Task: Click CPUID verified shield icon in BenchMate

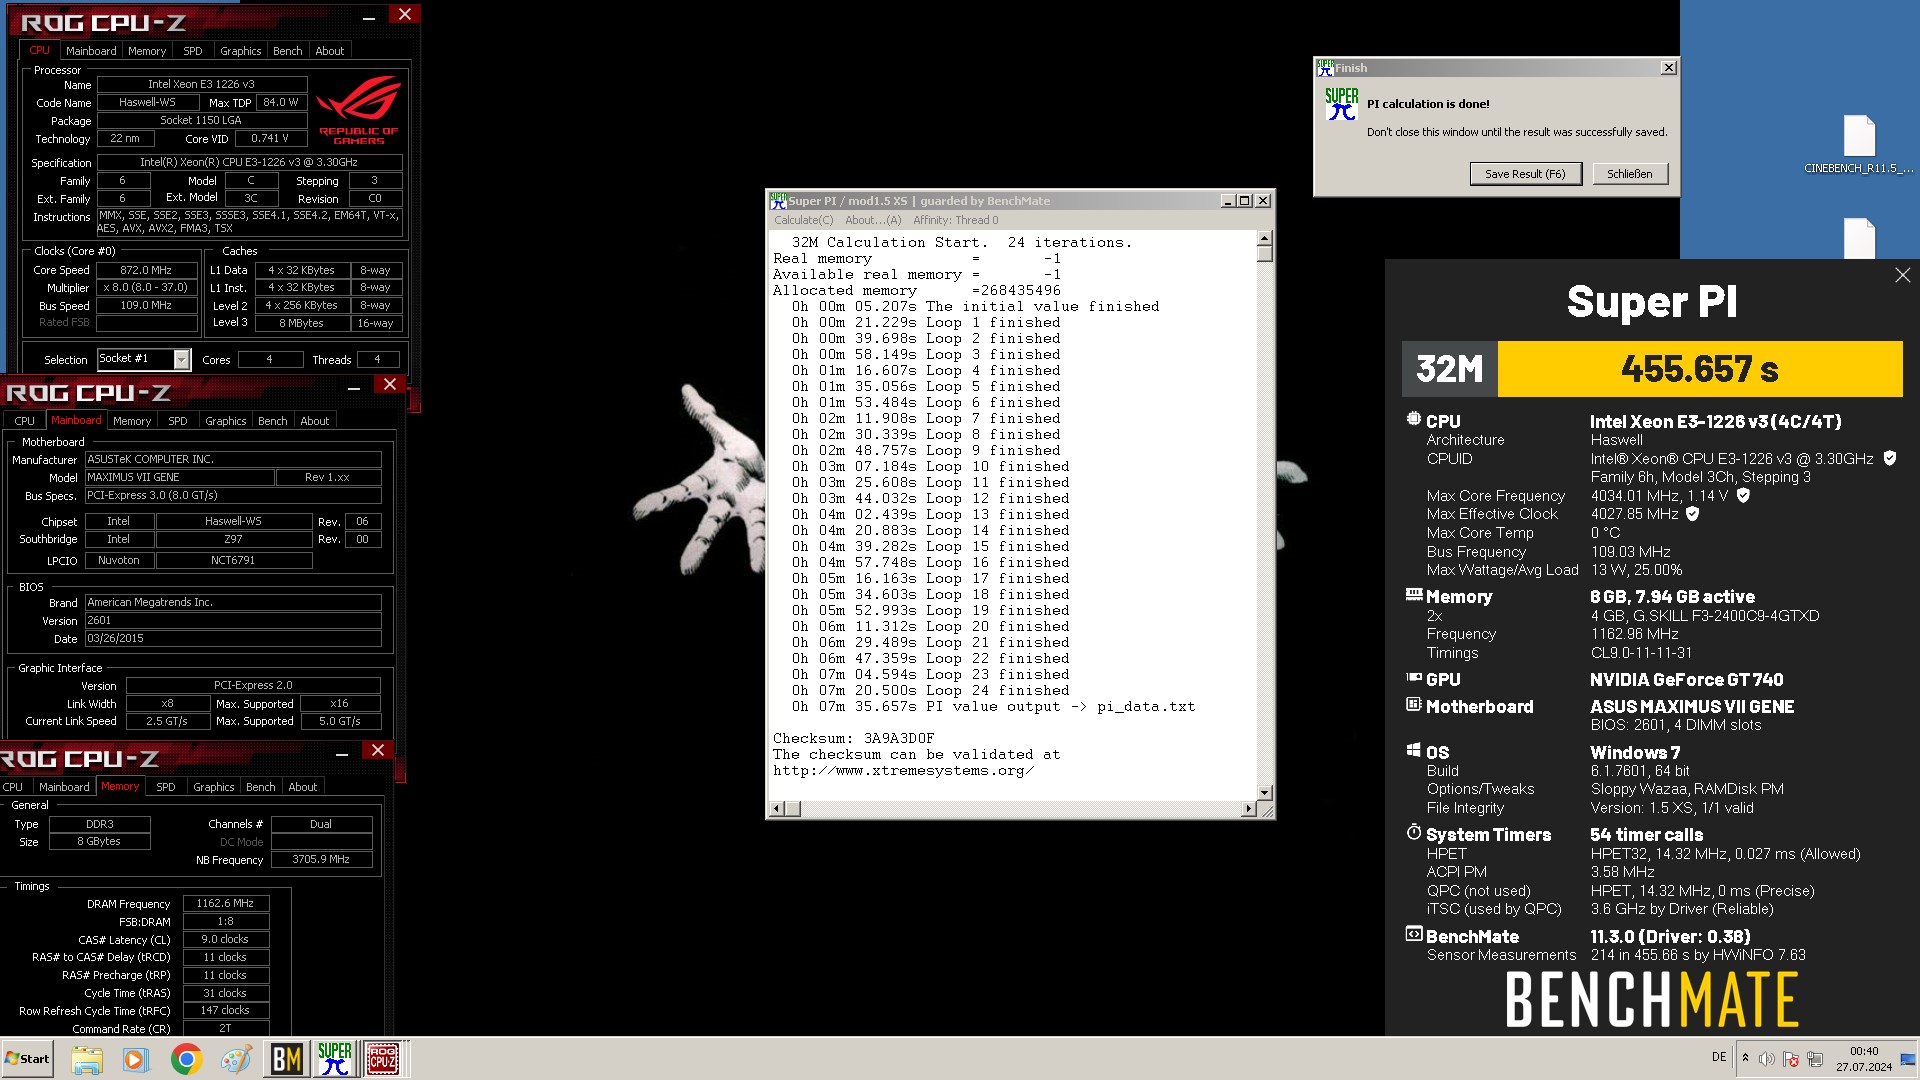Action: tap(1890, 458)
